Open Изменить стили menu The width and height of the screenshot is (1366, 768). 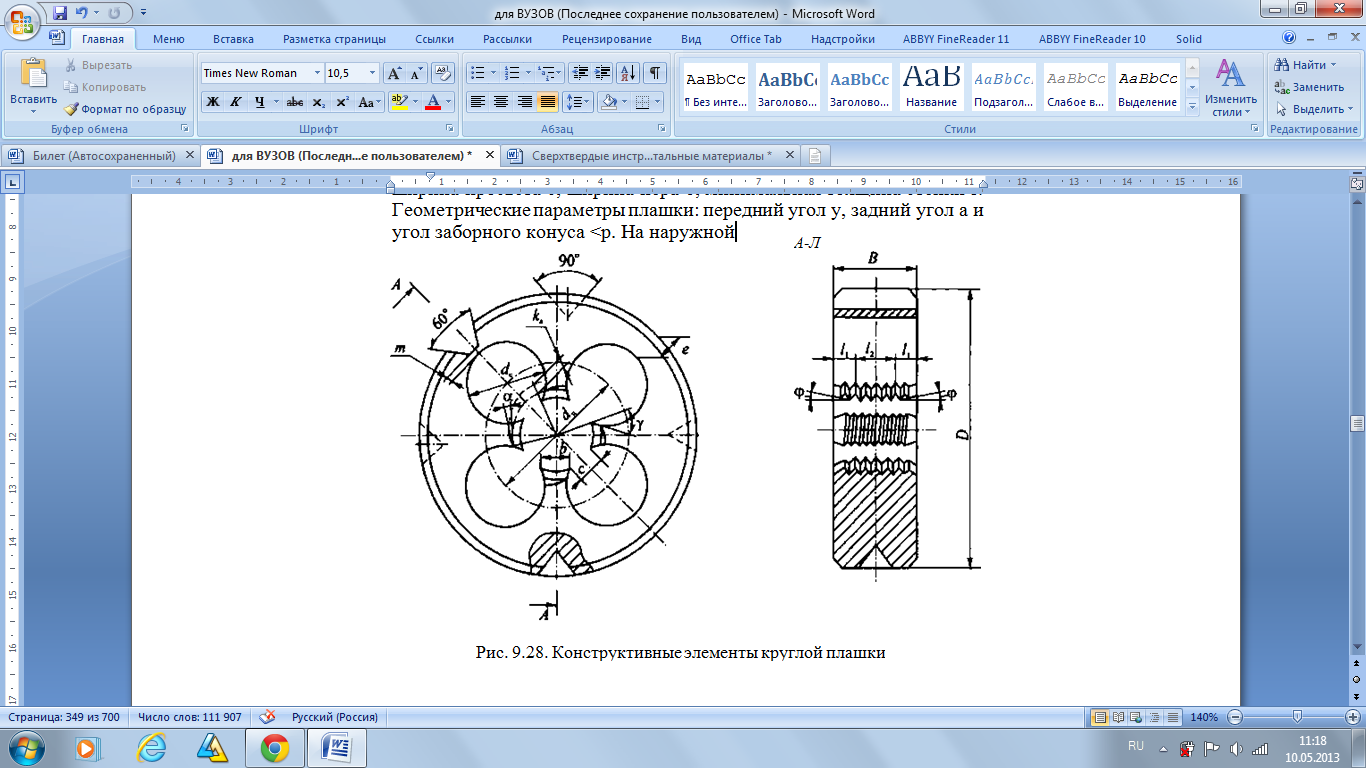[1229, 88]
